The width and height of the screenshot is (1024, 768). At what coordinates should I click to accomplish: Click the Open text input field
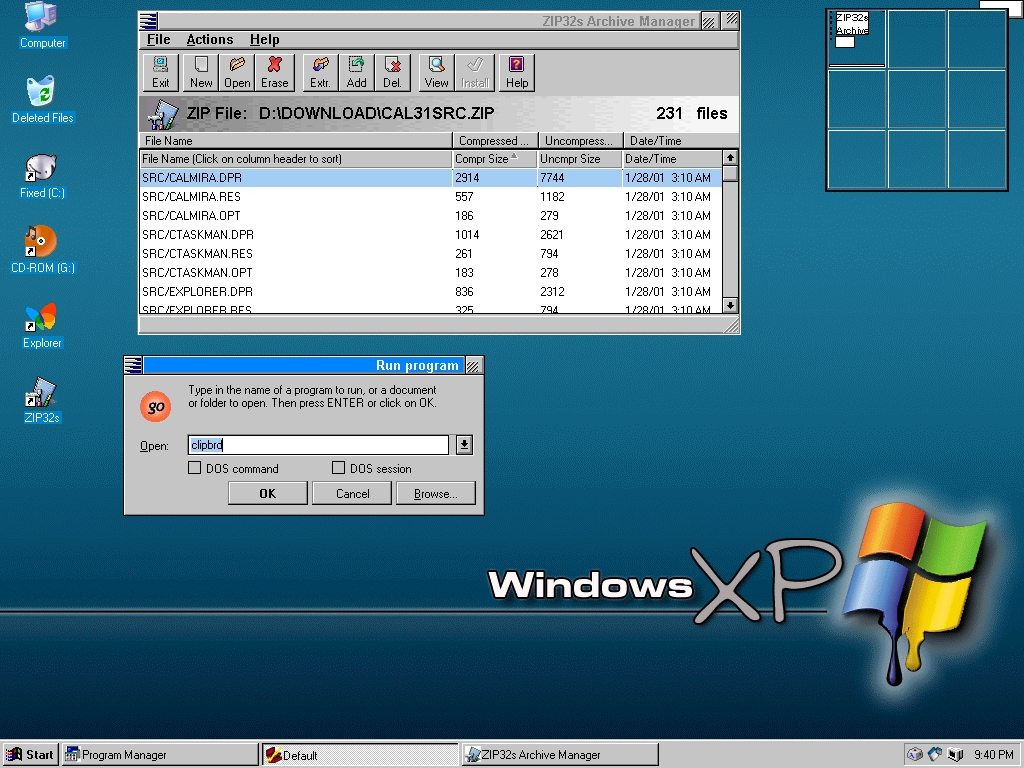(318, 445)
